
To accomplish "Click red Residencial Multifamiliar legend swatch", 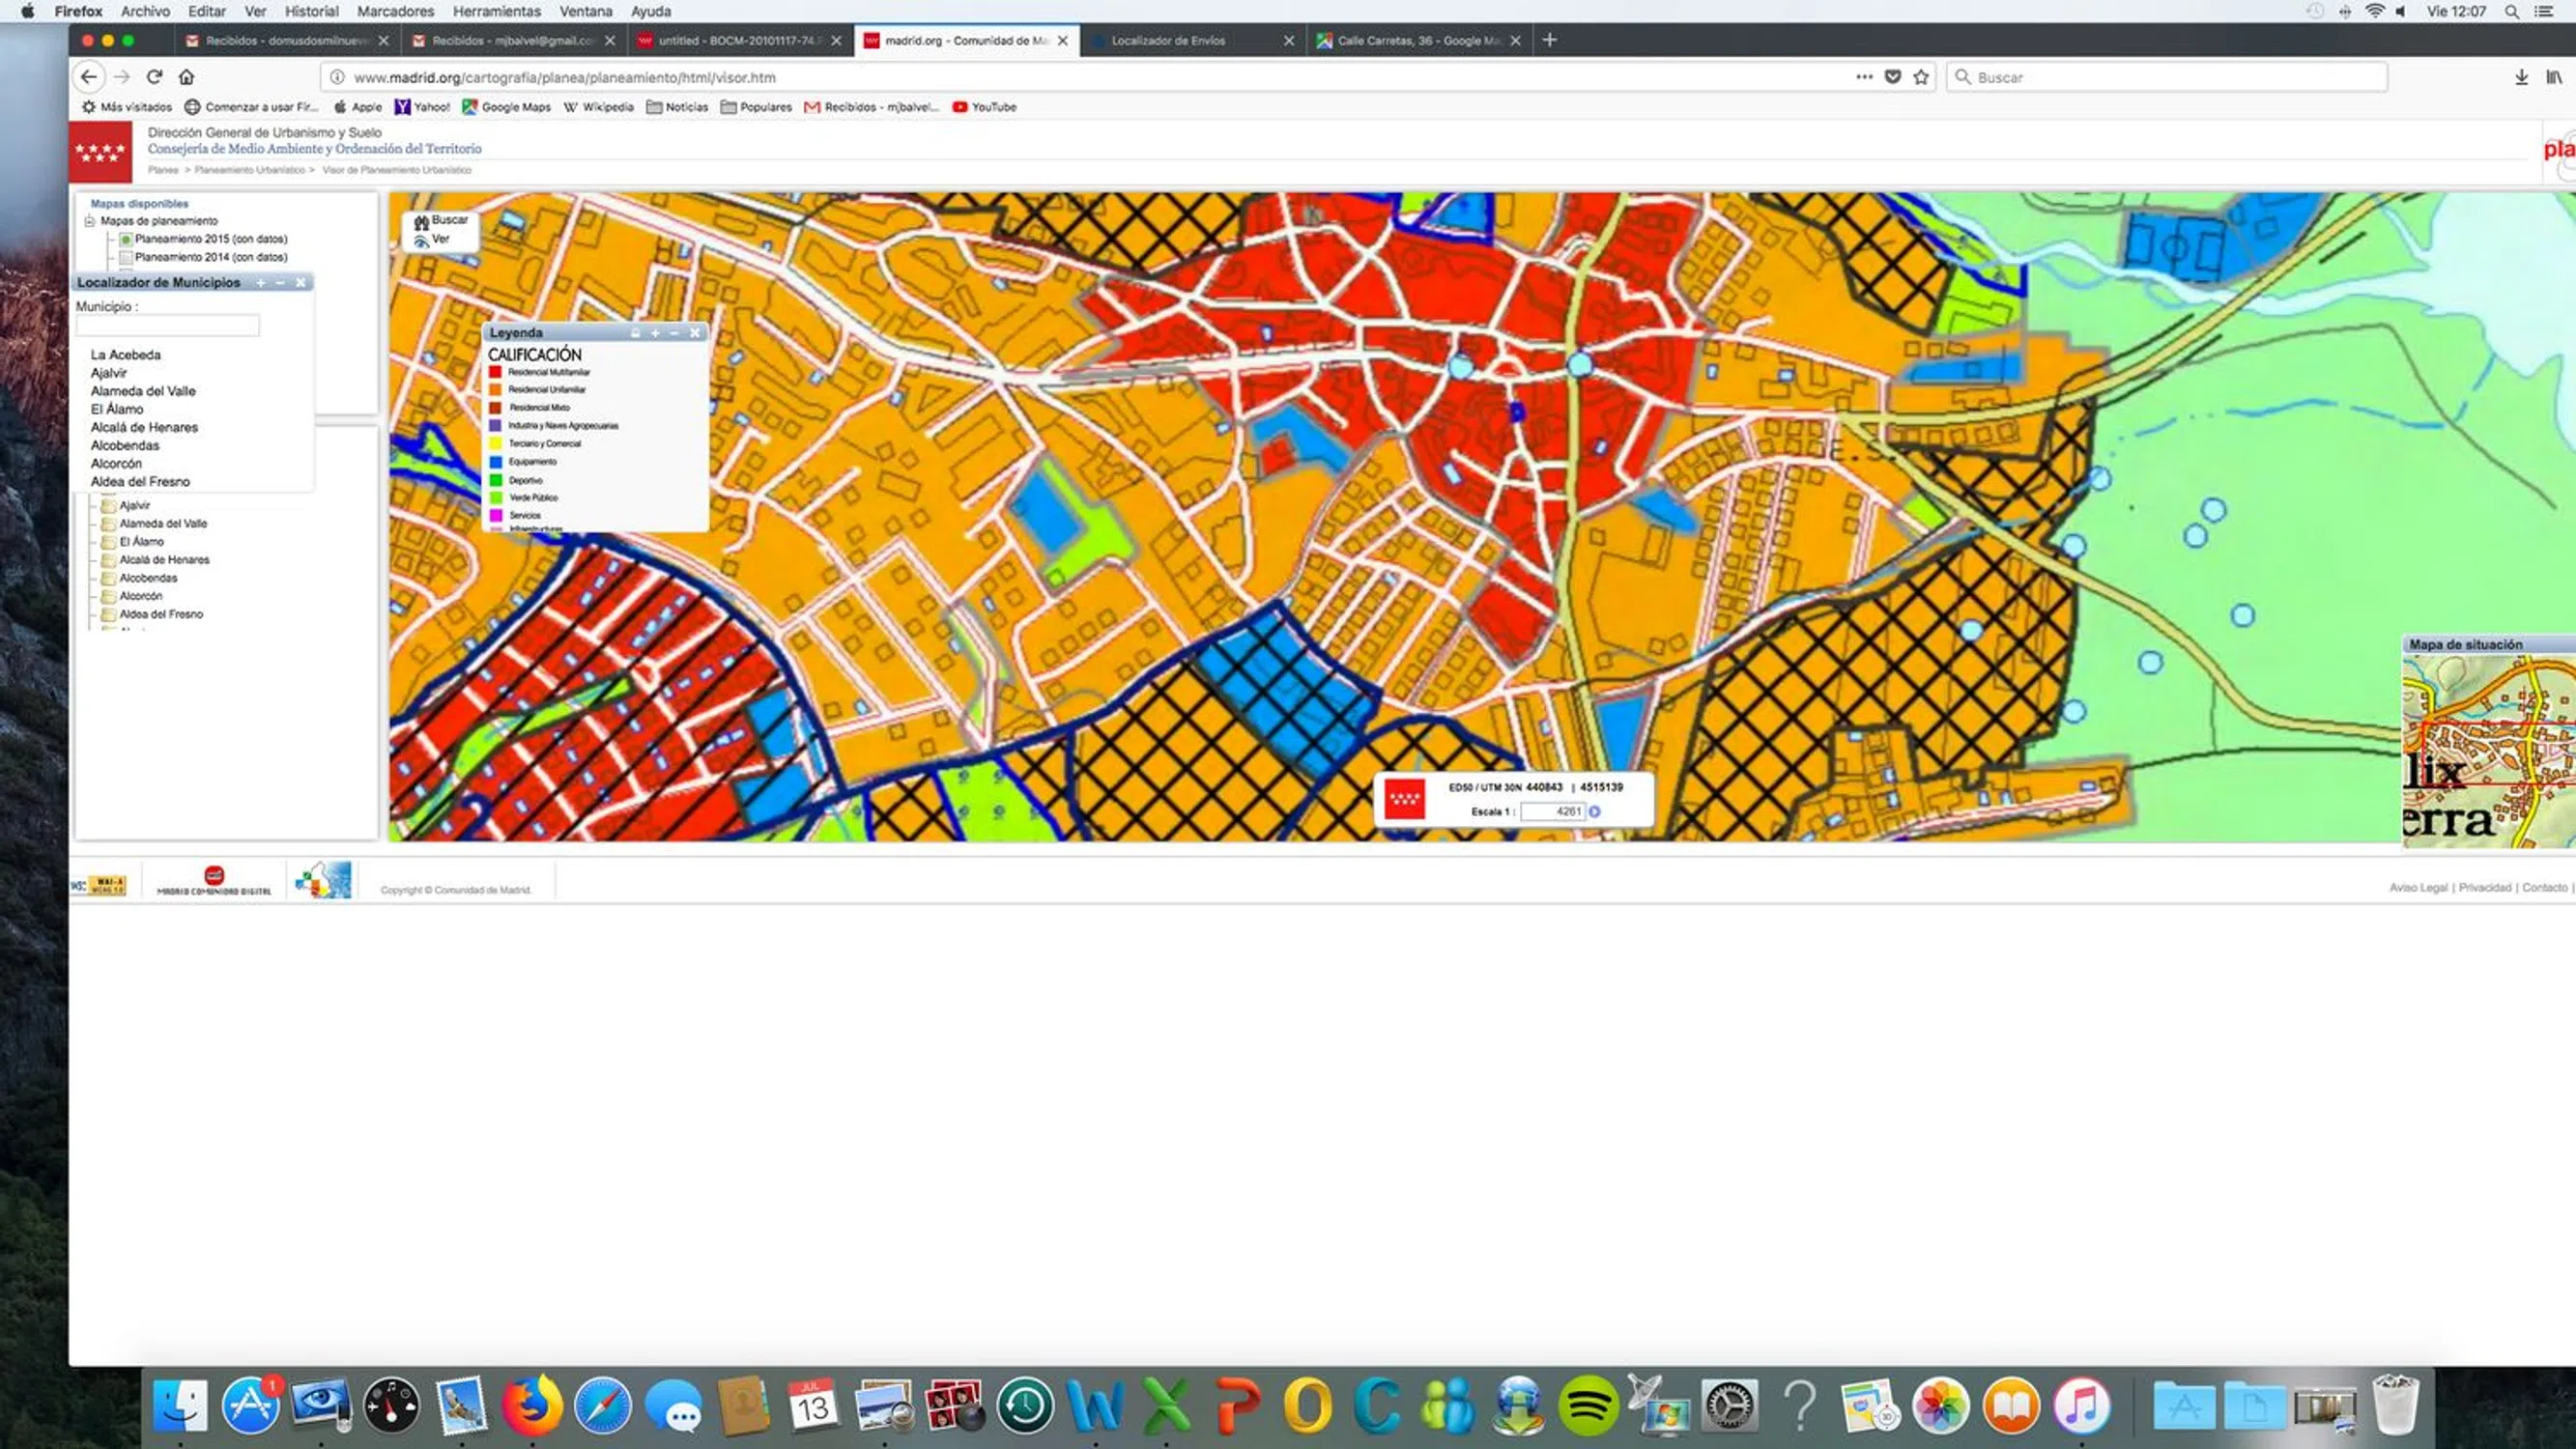I will [495, 372].
